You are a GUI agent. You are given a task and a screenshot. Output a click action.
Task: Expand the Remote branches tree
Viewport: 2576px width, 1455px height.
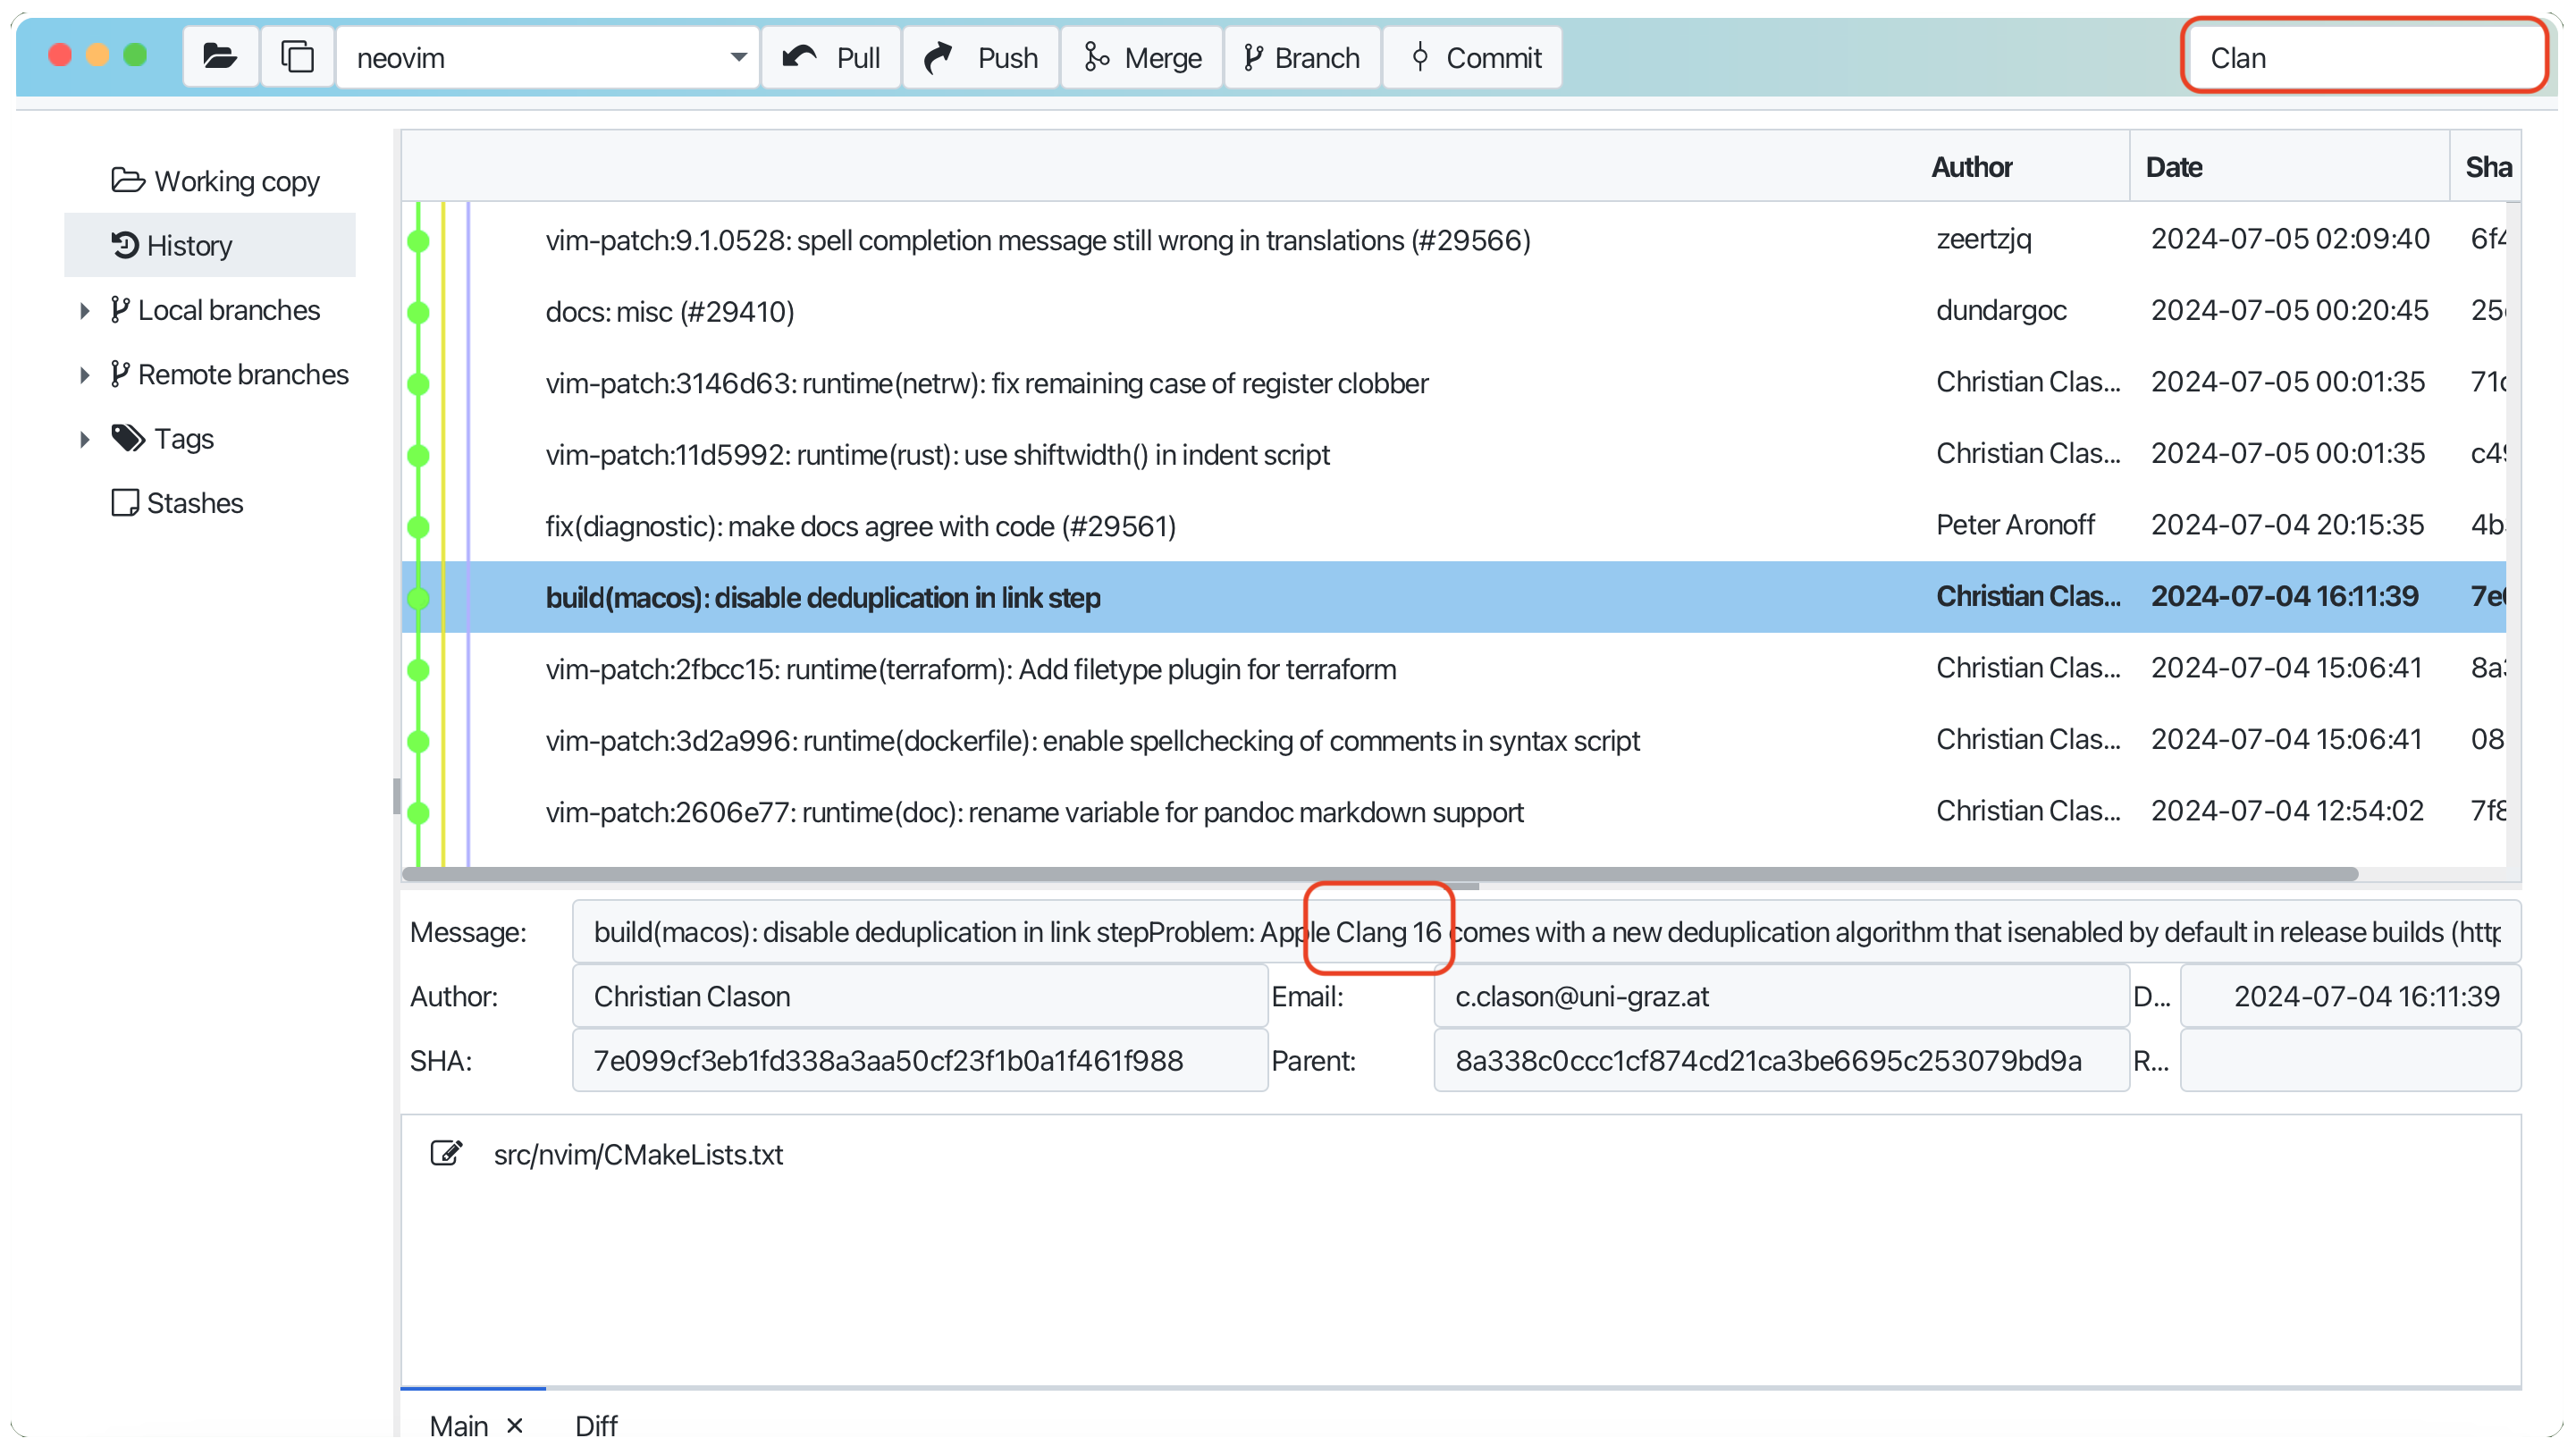(x=85, y=375)
